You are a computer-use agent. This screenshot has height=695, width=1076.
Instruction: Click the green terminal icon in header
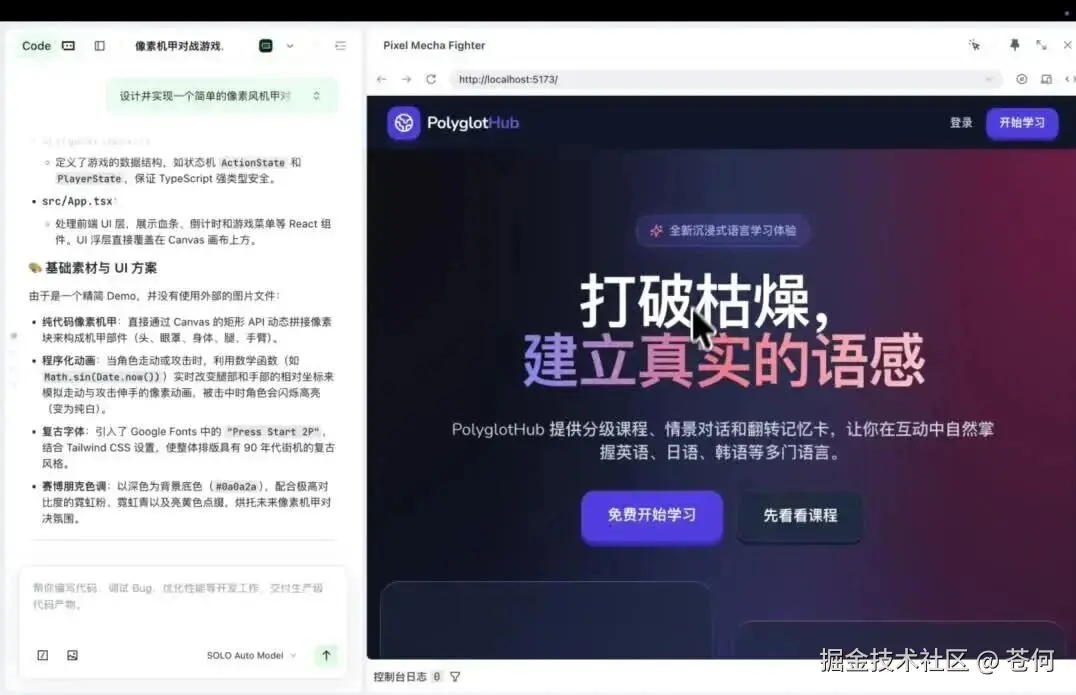point(266,46)
